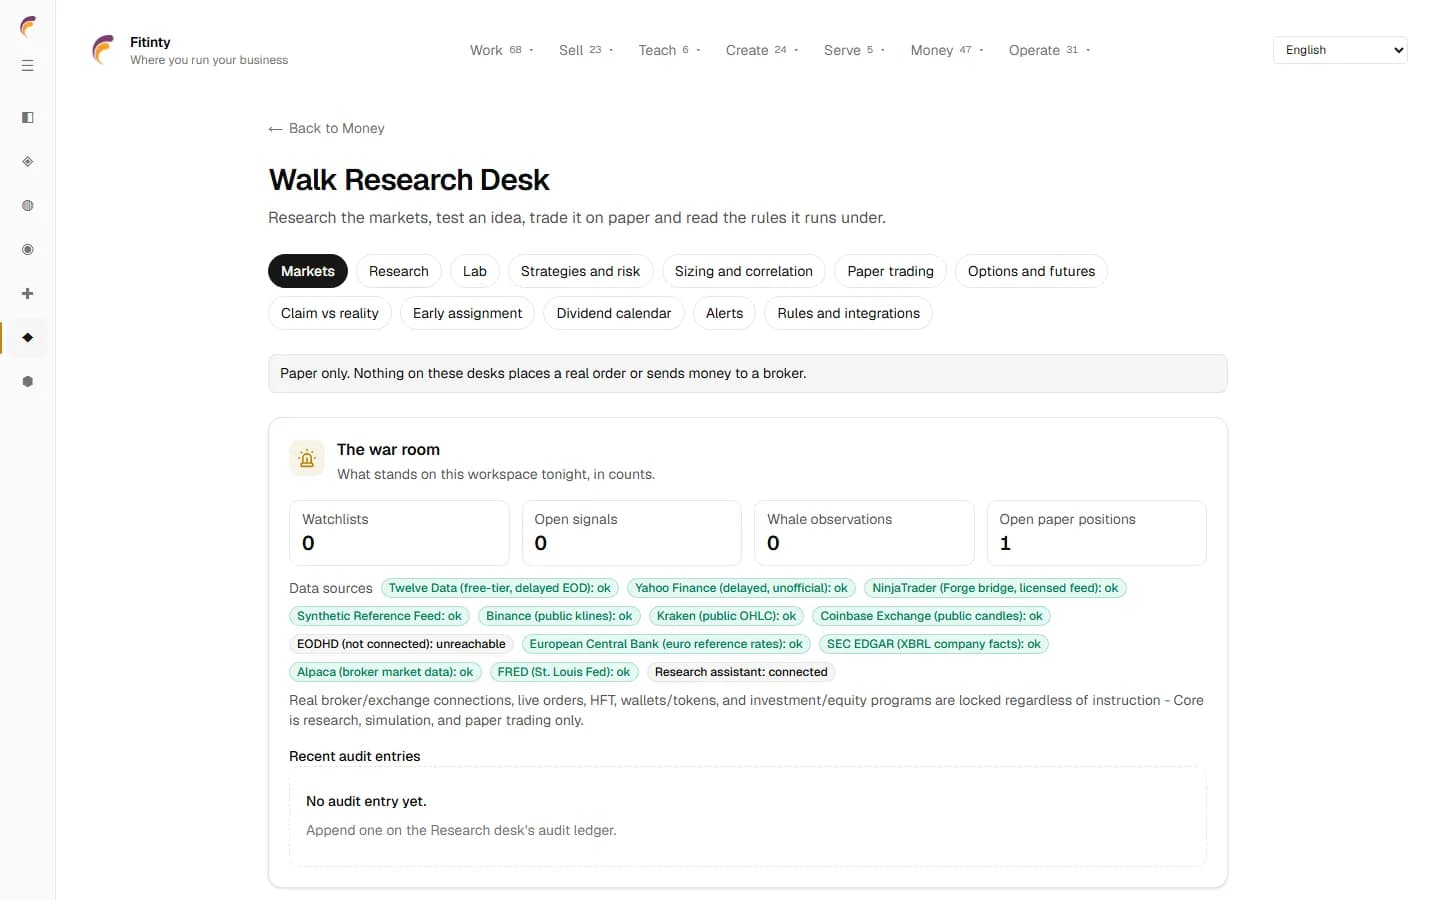
Task: Open Sizing and correlation tab
Action: point(744,271)
